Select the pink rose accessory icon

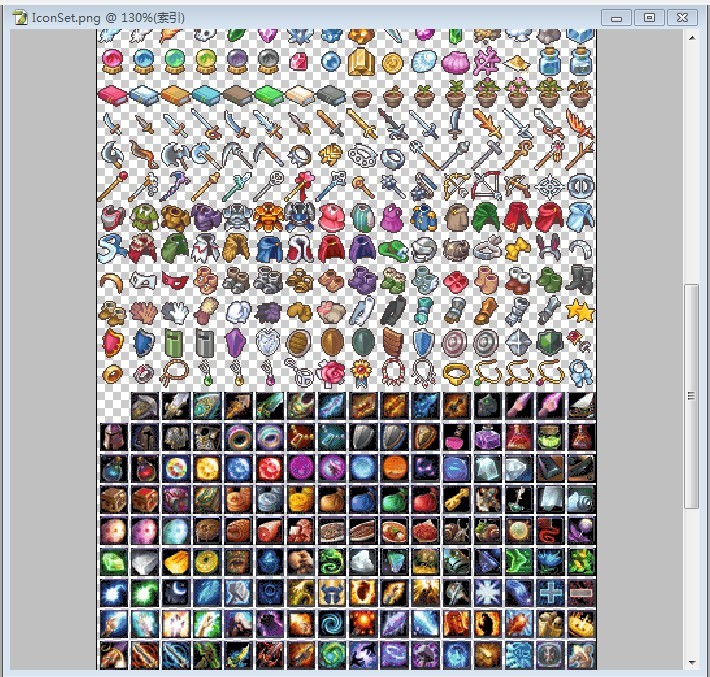coord(331,374)
